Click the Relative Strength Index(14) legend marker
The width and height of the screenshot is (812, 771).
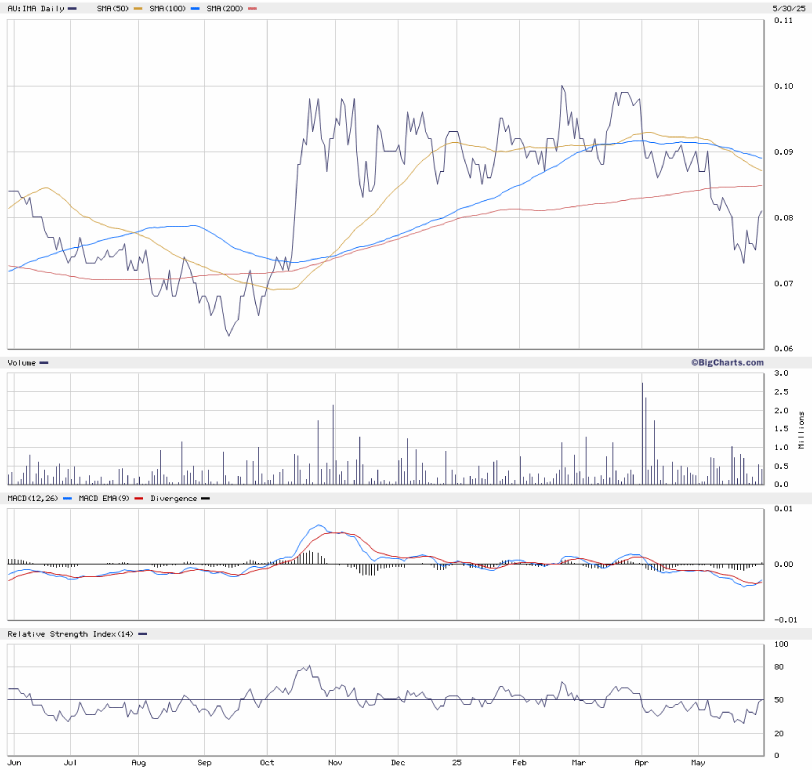coord(143,634)
